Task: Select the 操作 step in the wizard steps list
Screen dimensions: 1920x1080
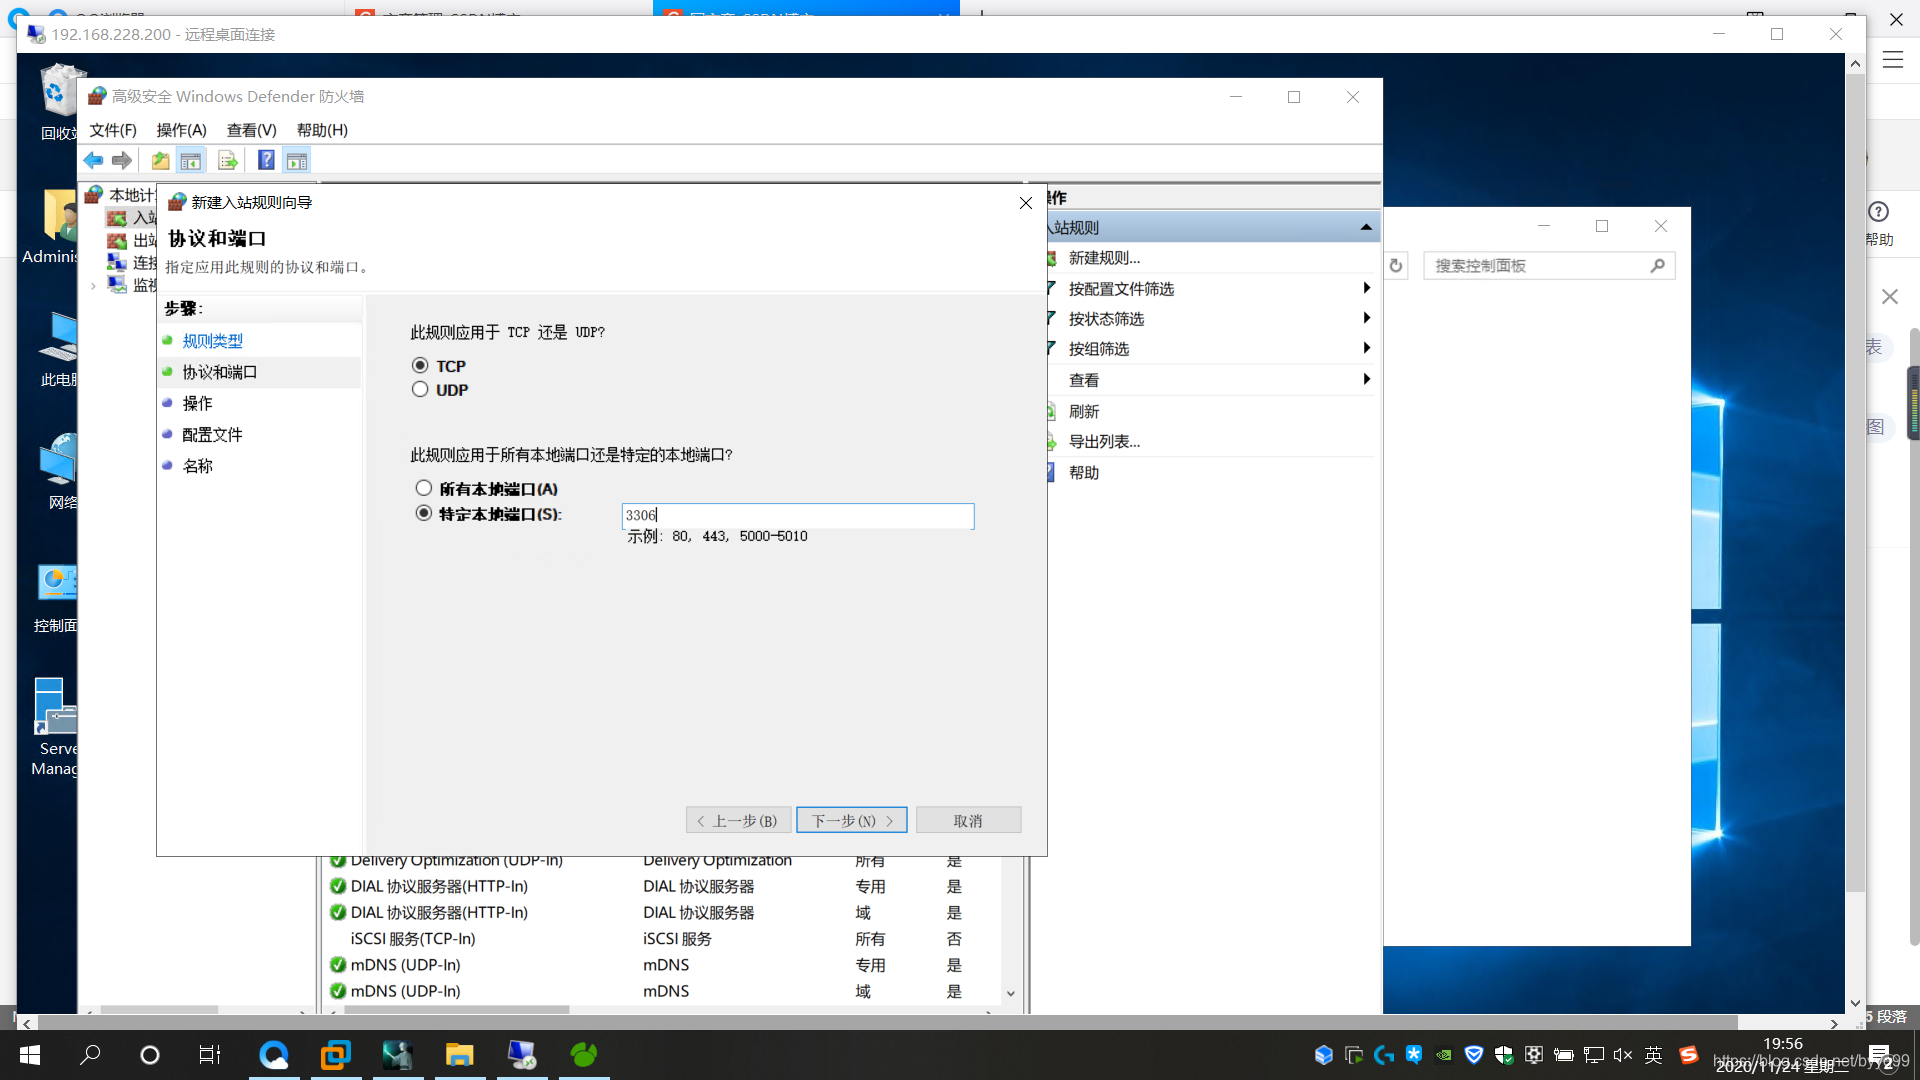Action: click(197, 403)
